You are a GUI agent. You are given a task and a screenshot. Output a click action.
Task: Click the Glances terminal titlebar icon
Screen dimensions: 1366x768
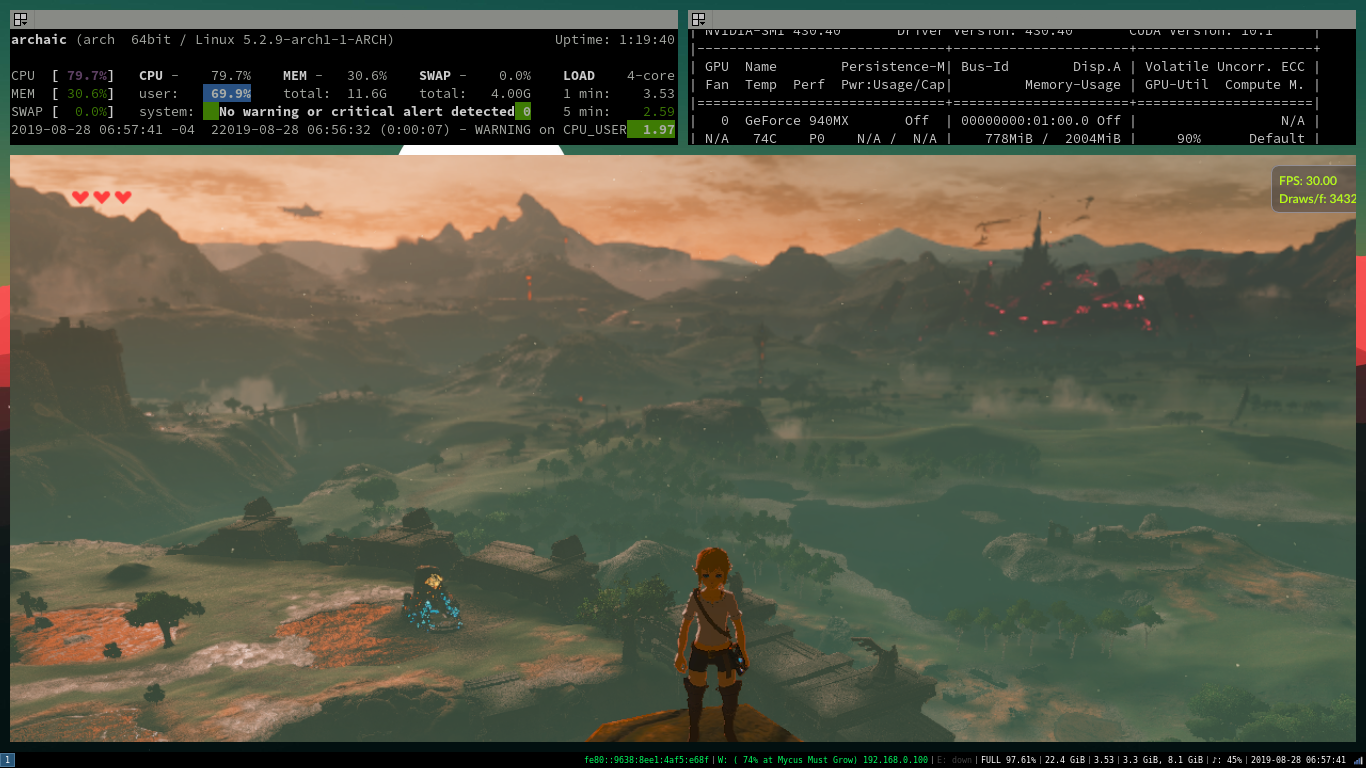[19, 18]
